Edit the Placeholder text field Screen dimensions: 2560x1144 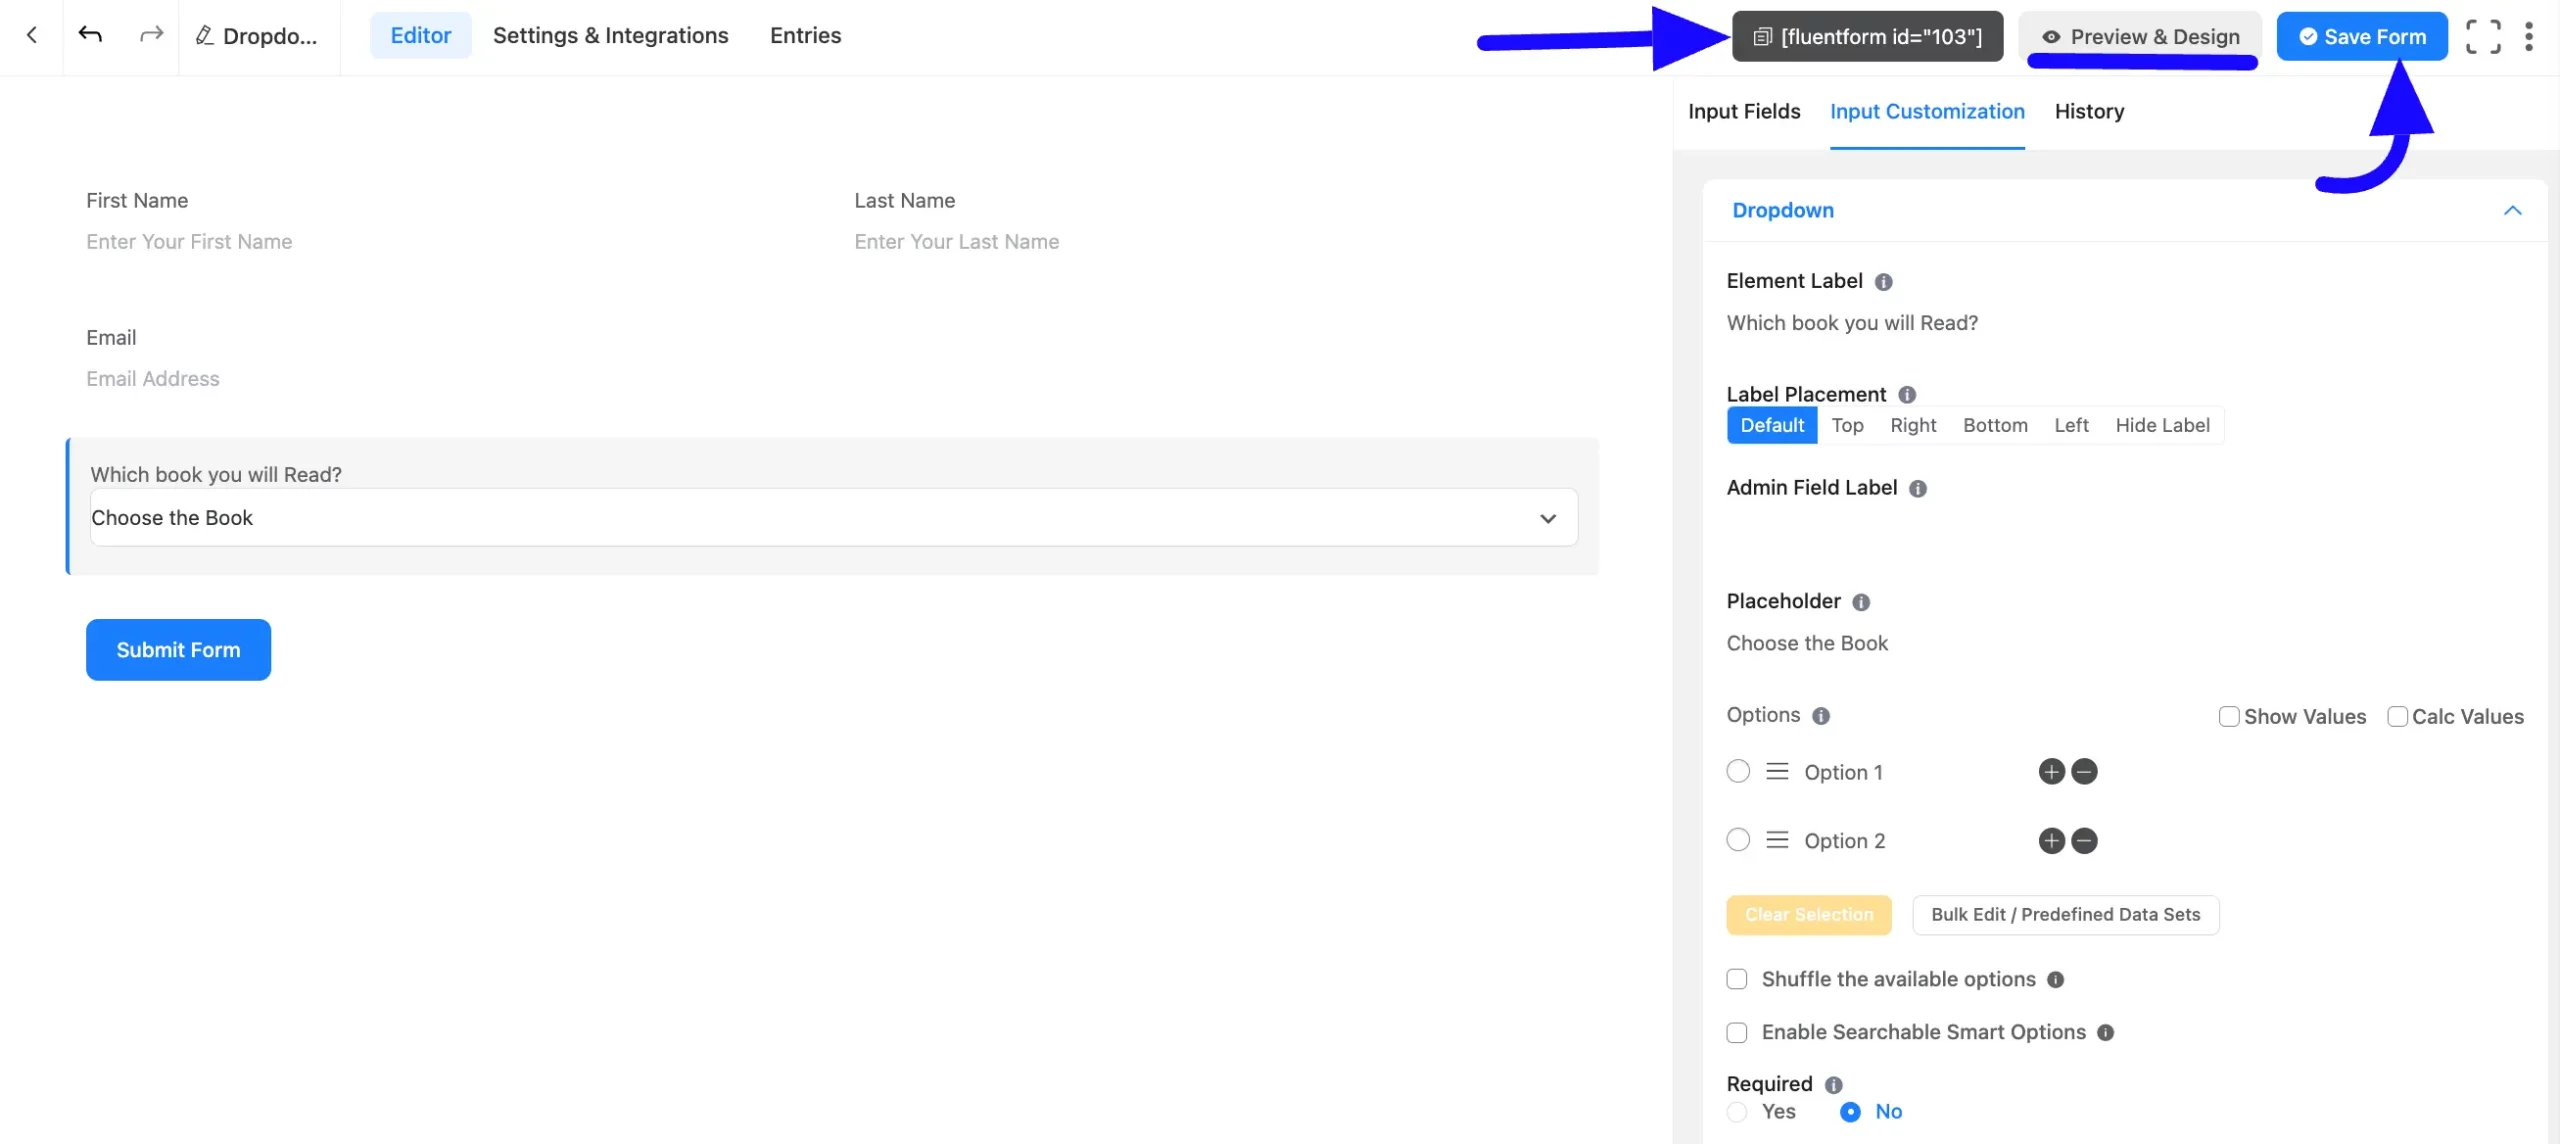(x=2125, y=644)
